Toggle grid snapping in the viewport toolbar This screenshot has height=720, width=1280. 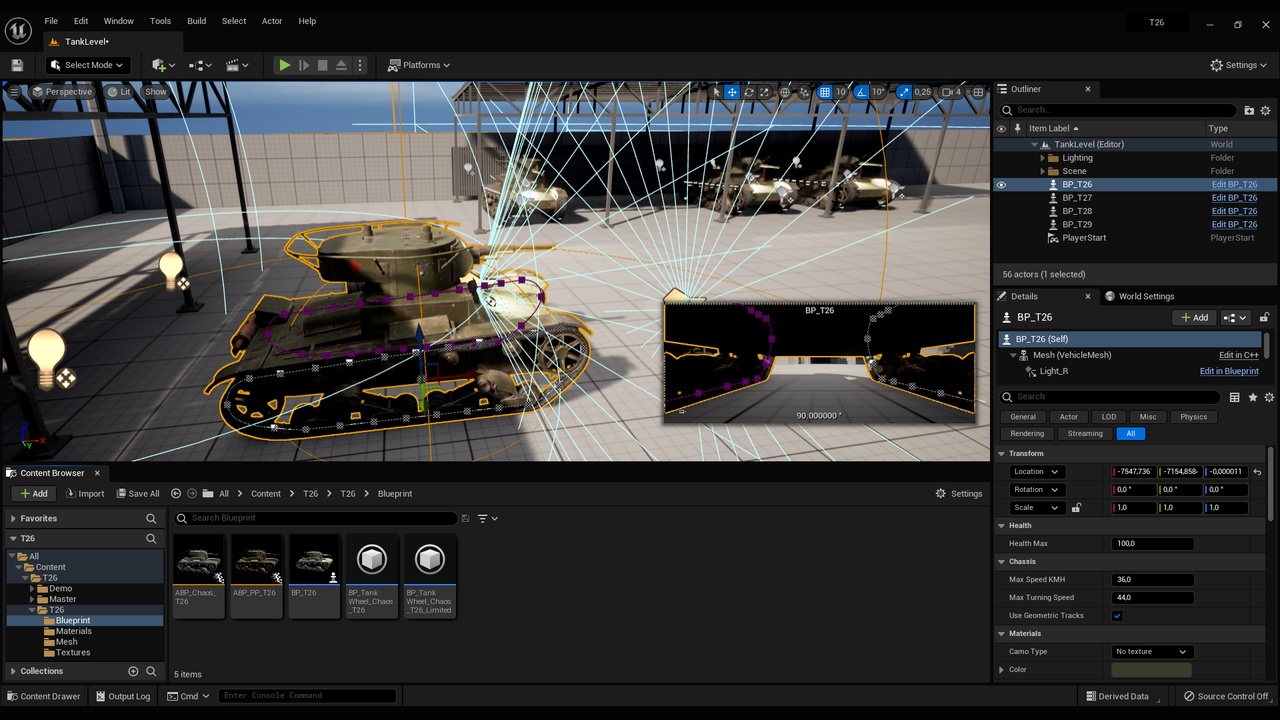coord(825,92)
